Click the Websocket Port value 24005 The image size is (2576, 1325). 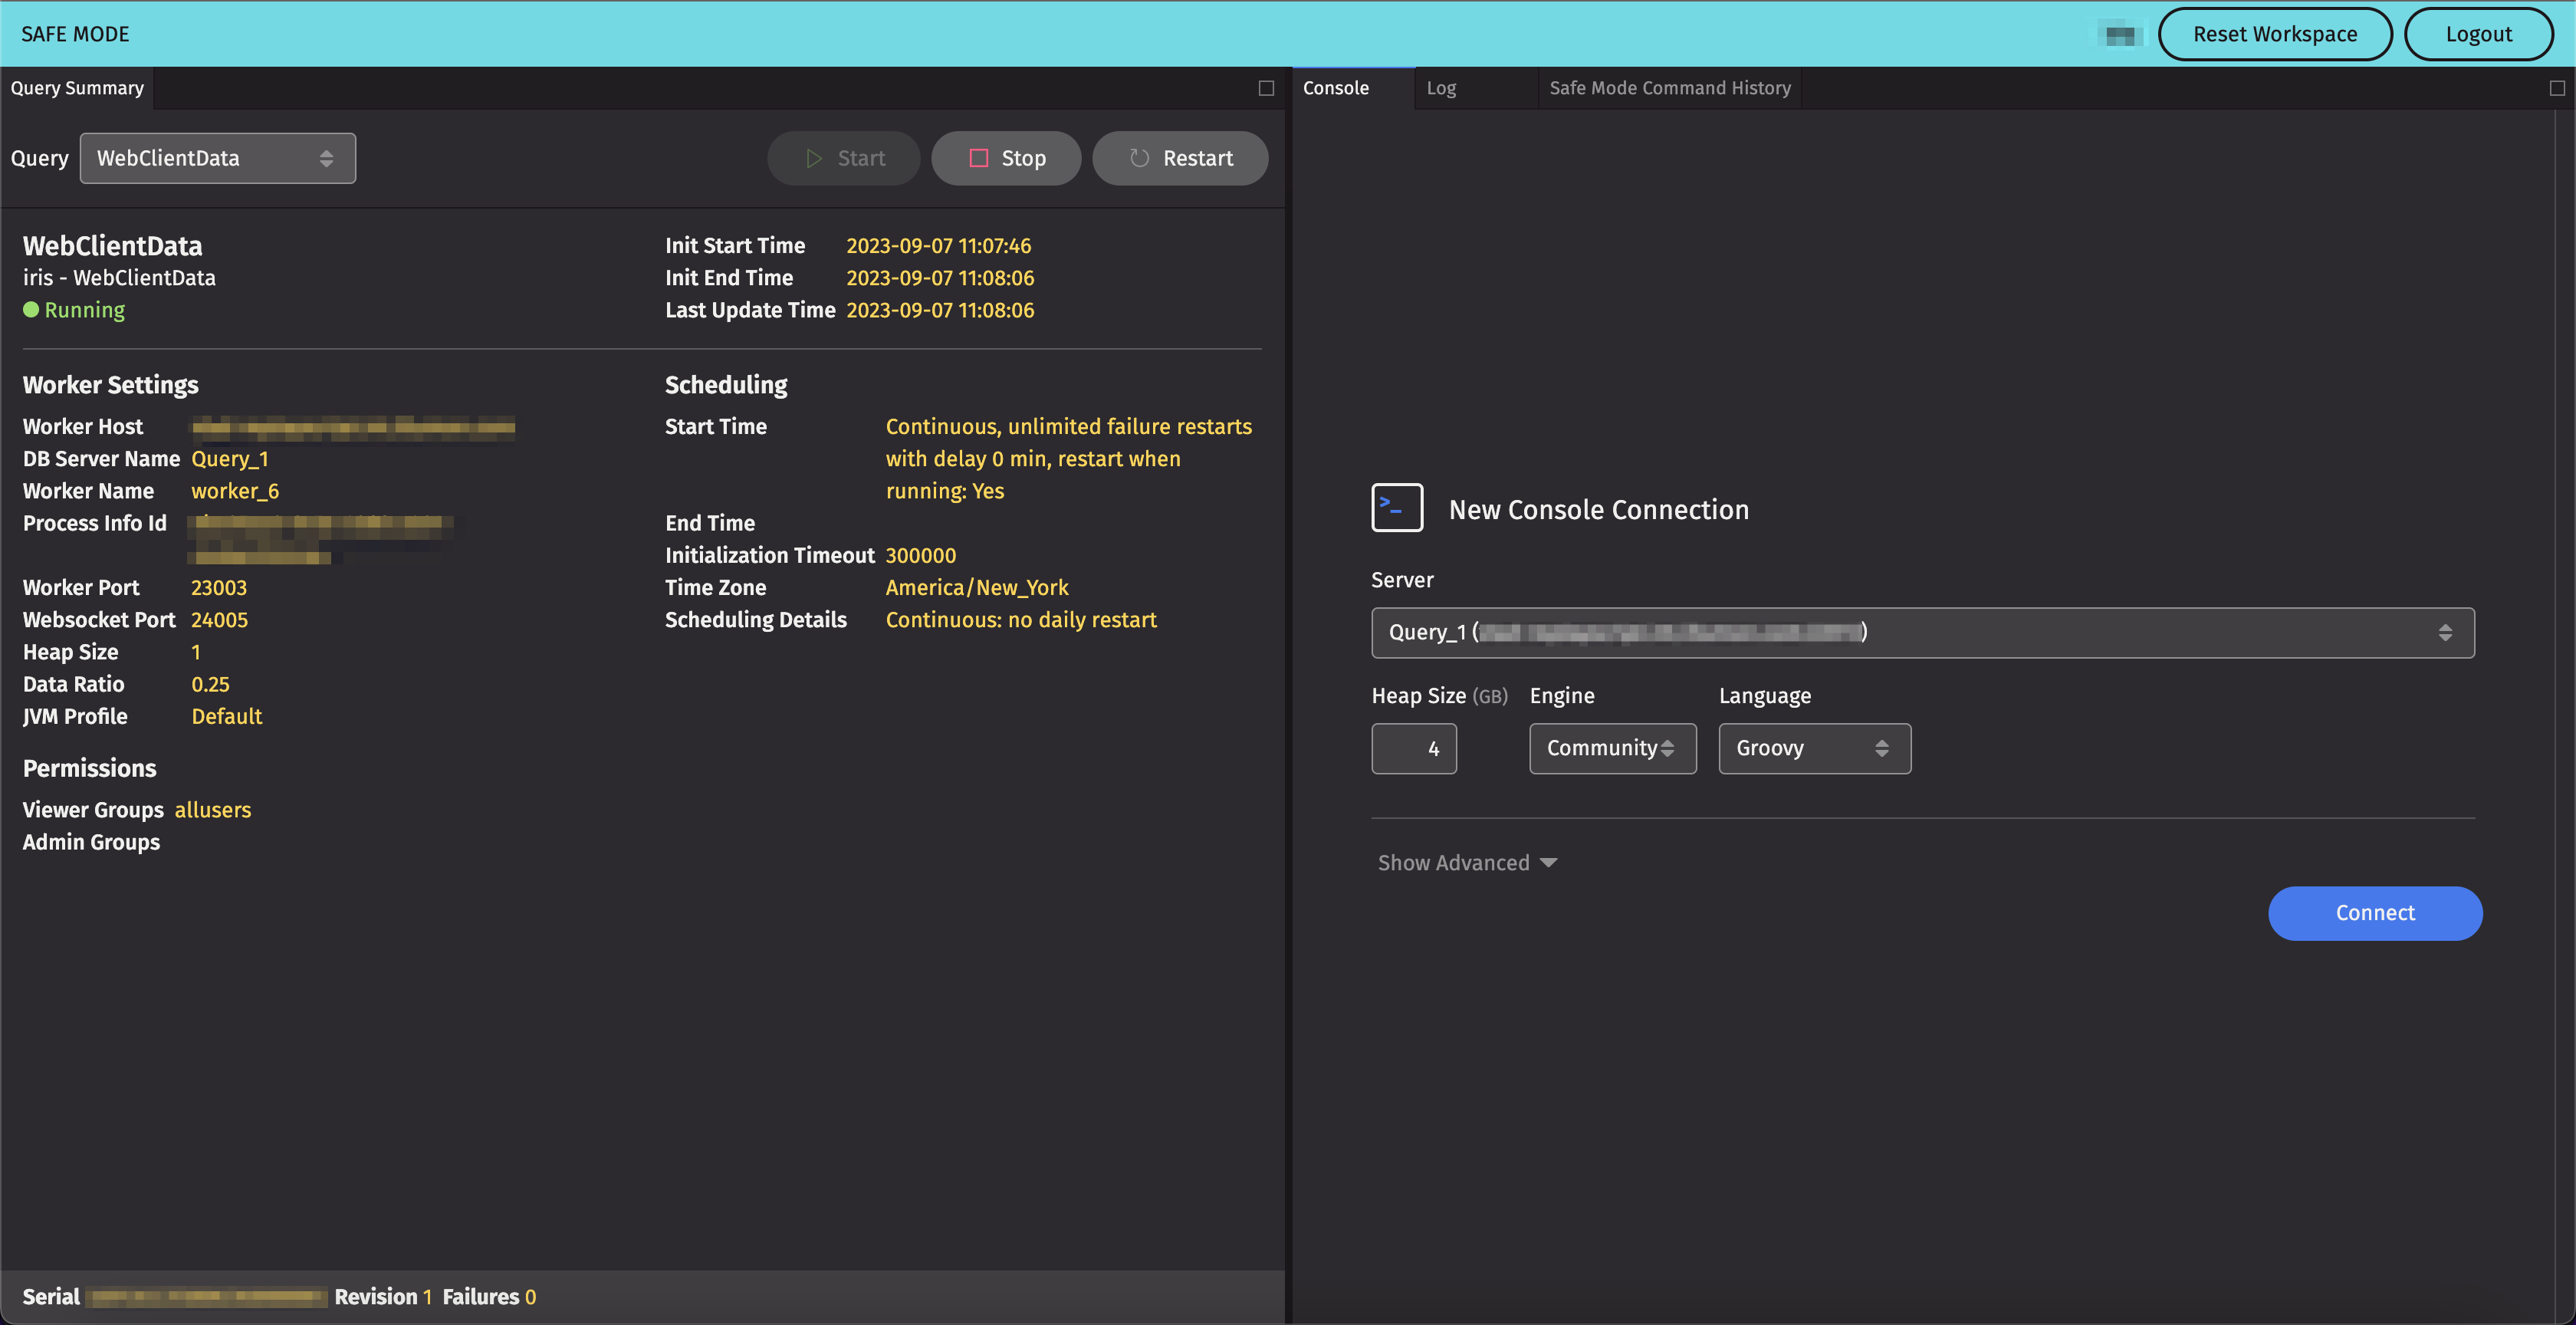[x=219, y=620]
